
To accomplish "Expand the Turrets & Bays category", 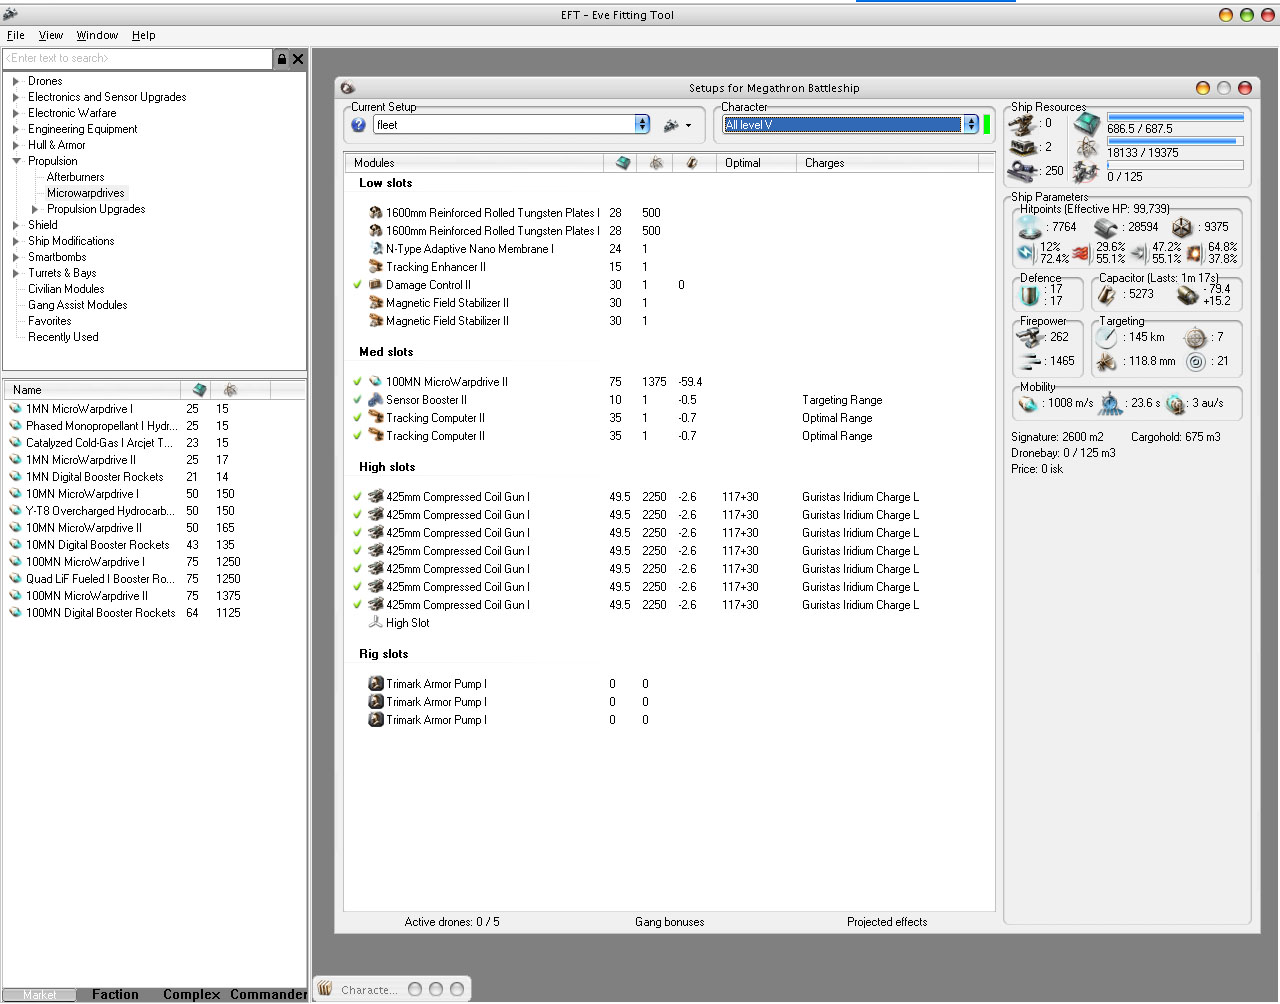I will pyautogui.click(x=16, y=273).
